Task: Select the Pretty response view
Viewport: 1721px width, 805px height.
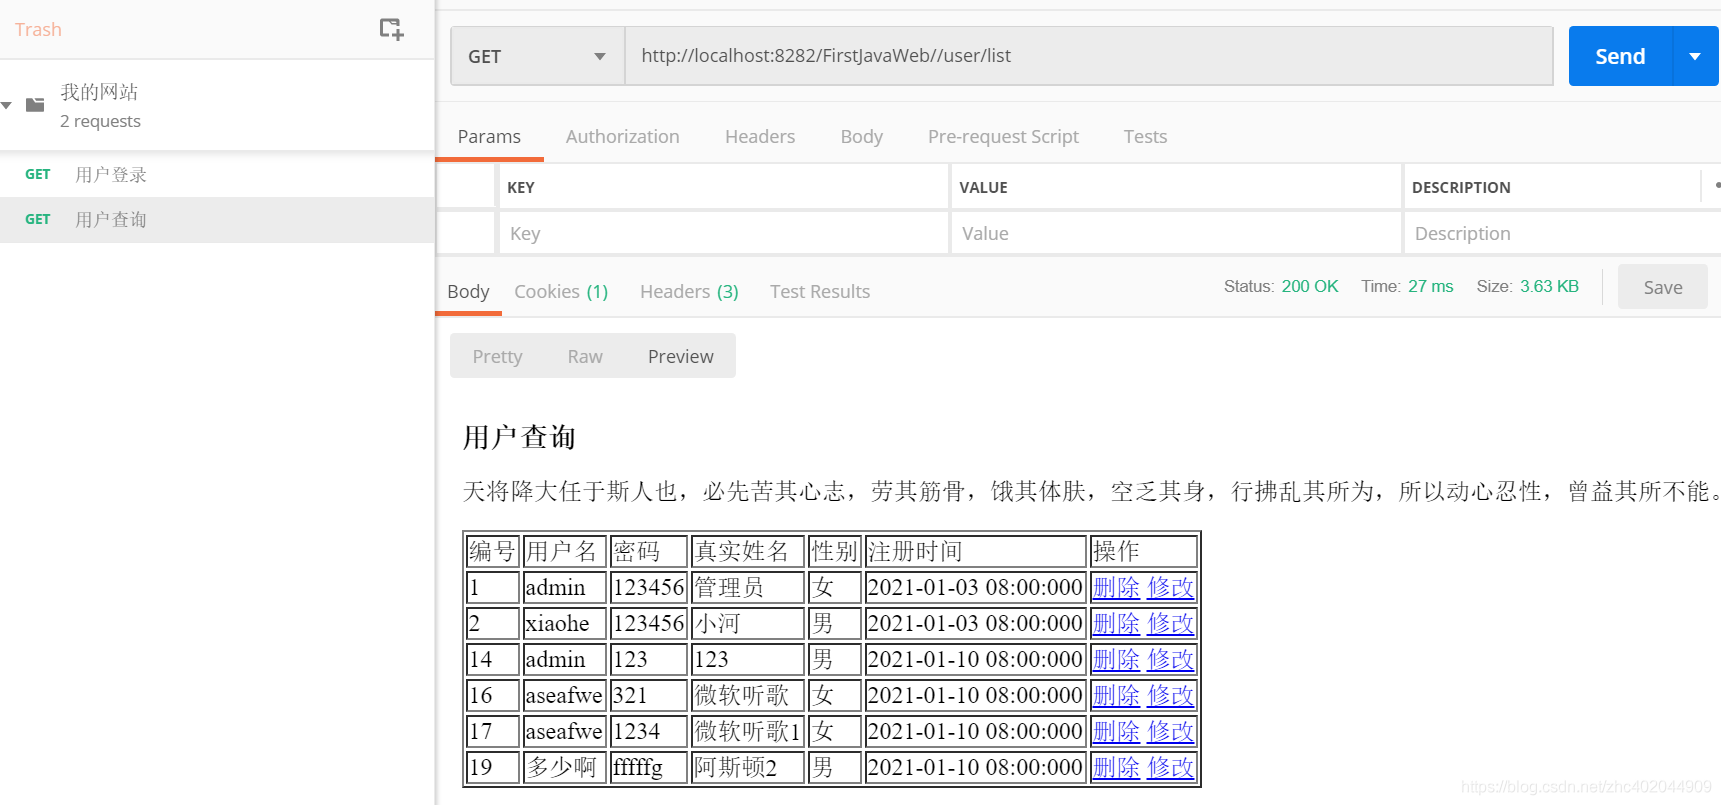Action: pos(497,357)
